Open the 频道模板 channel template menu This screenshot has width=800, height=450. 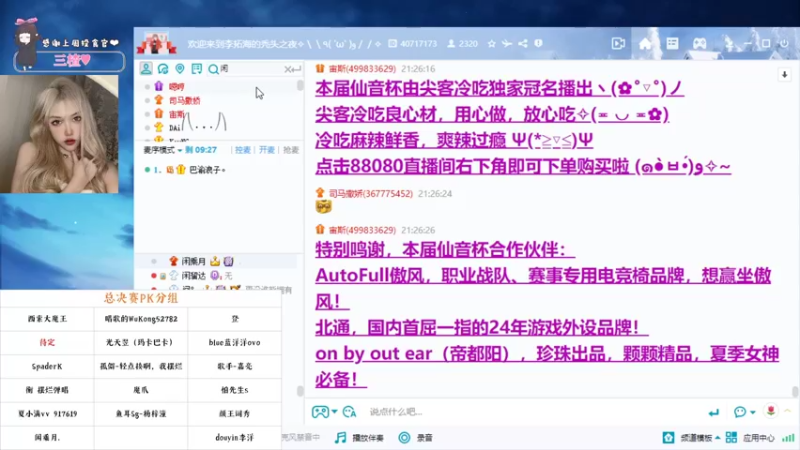pyautogui.click(x=691, y=438)
